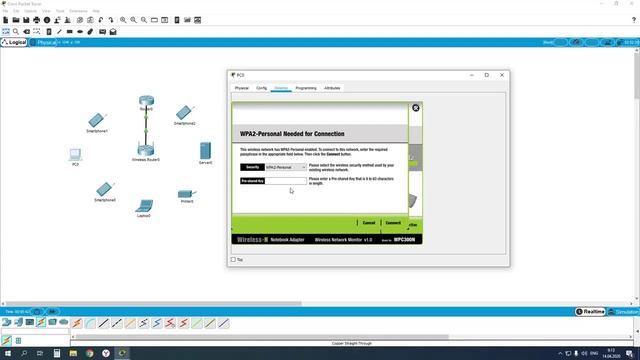This screenshot has width=640, height=360.
Task: Click the Add Complex PDU open envelope icon
Action: click(113, 31)
